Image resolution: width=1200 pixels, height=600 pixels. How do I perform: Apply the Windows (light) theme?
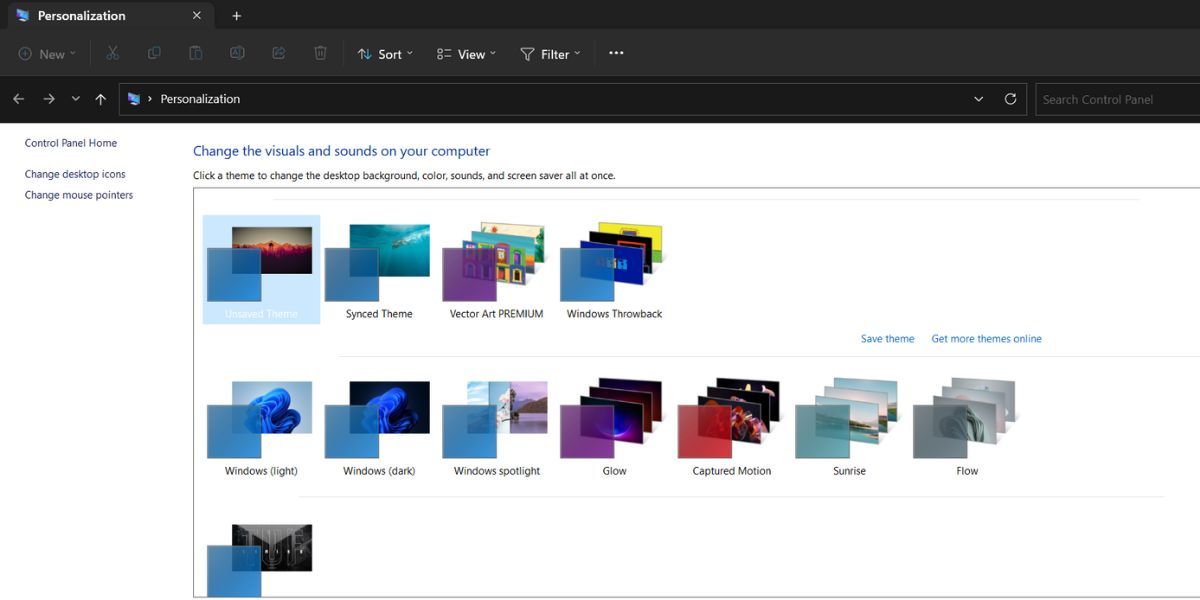click(x=261, y=427)
